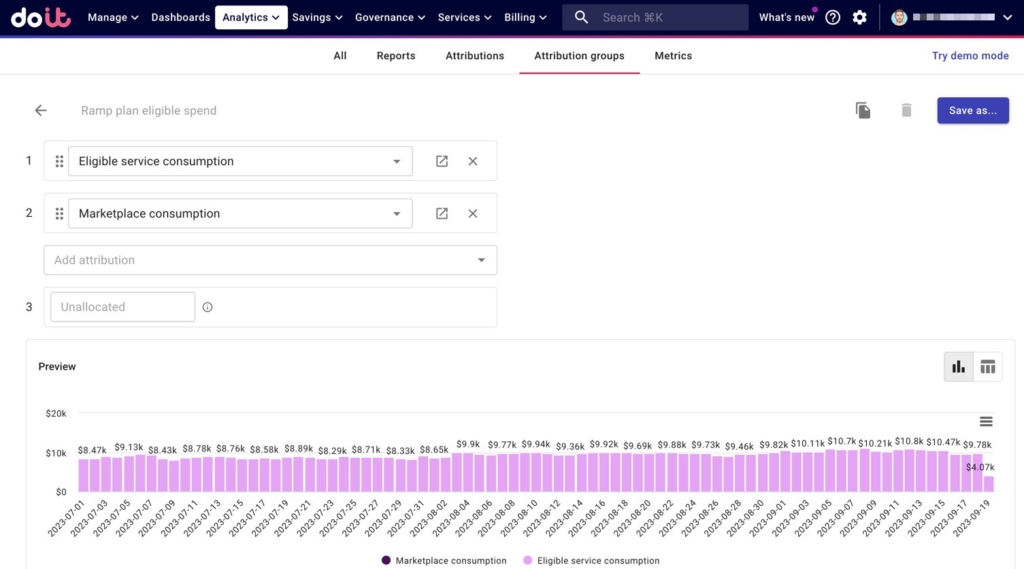Click the Unallocated input field

[x=122, y=307]
